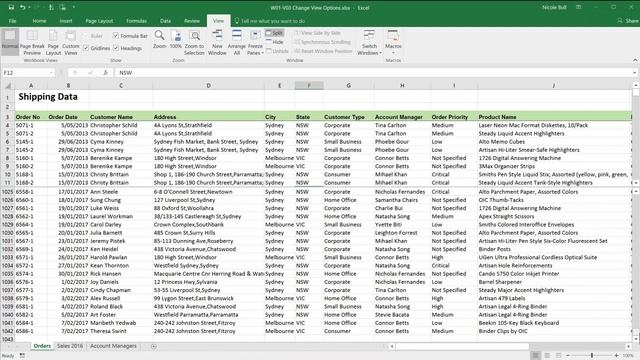Image resolution: width=640 pixels, height=360 pixels.
Task: Open the Page Layout tab
Action: click(99, 21)
